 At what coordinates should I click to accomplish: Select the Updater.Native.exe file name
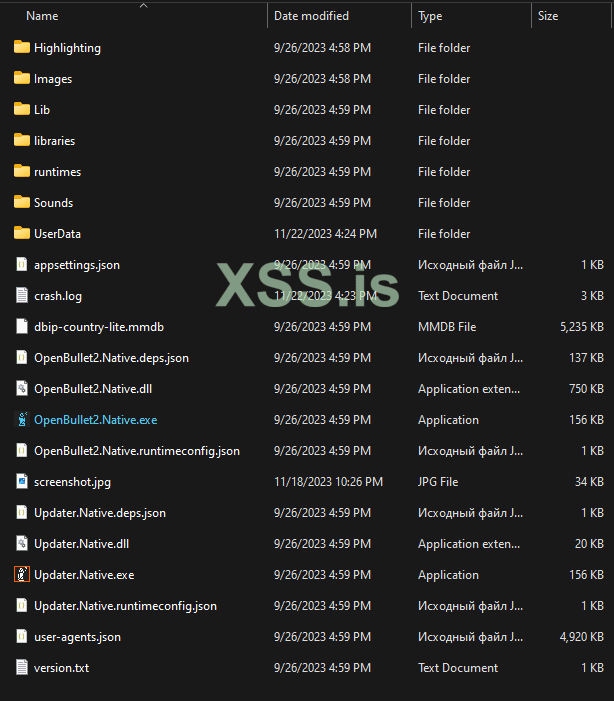84,575
